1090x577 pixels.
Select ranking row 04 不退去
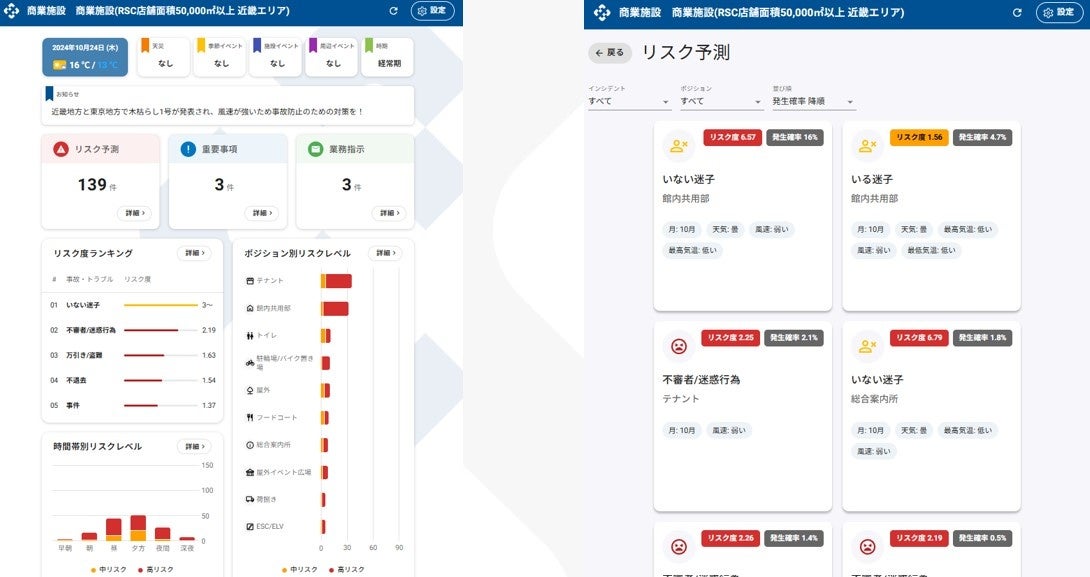[132, 380]
